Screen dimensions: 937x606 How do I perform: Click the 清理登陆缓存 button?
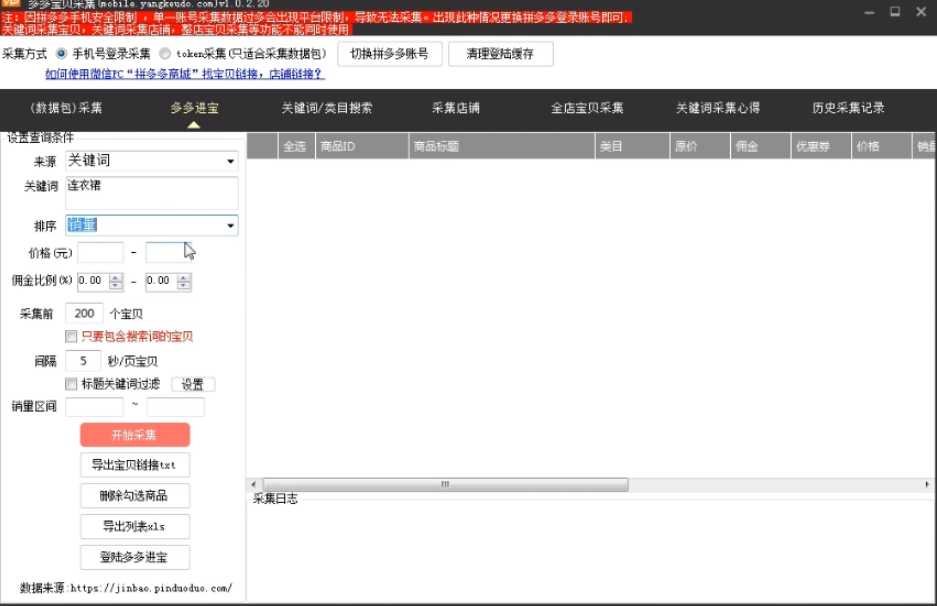500,54
